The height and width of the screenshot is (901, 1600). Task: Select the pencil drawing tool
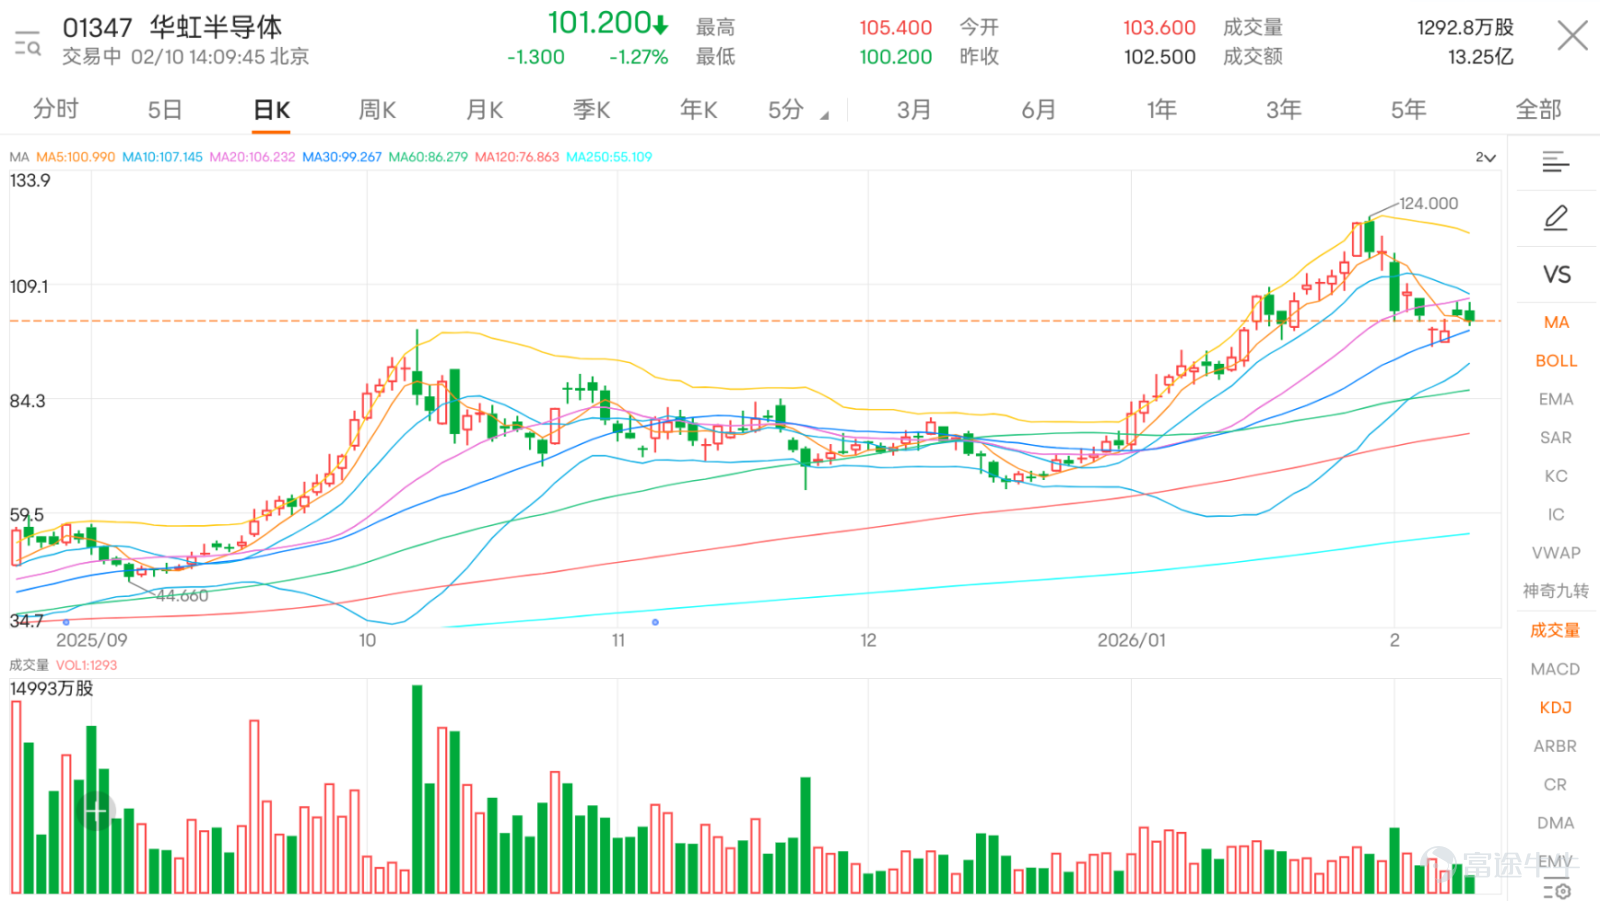point(1556,217)
